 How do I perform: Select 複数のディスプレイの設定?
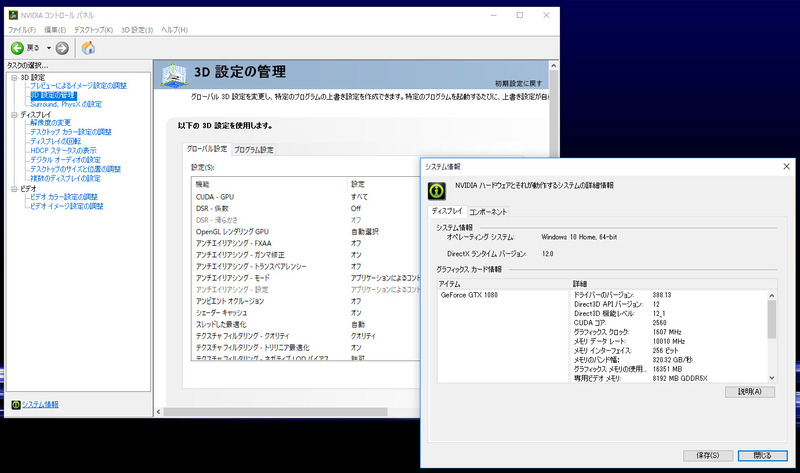[65, 178]
